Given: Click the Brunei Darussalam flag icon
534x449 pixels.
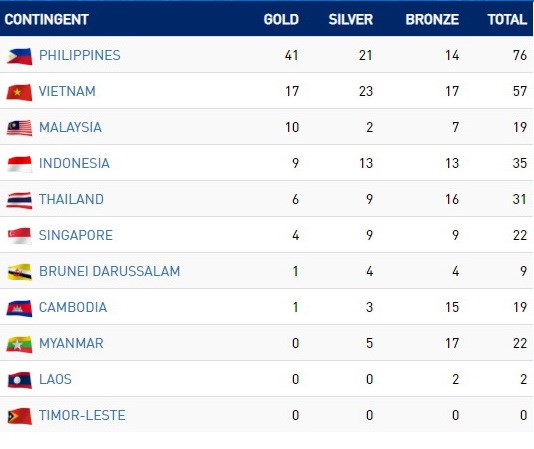Looking at the screenshot, I should point(19,272).
